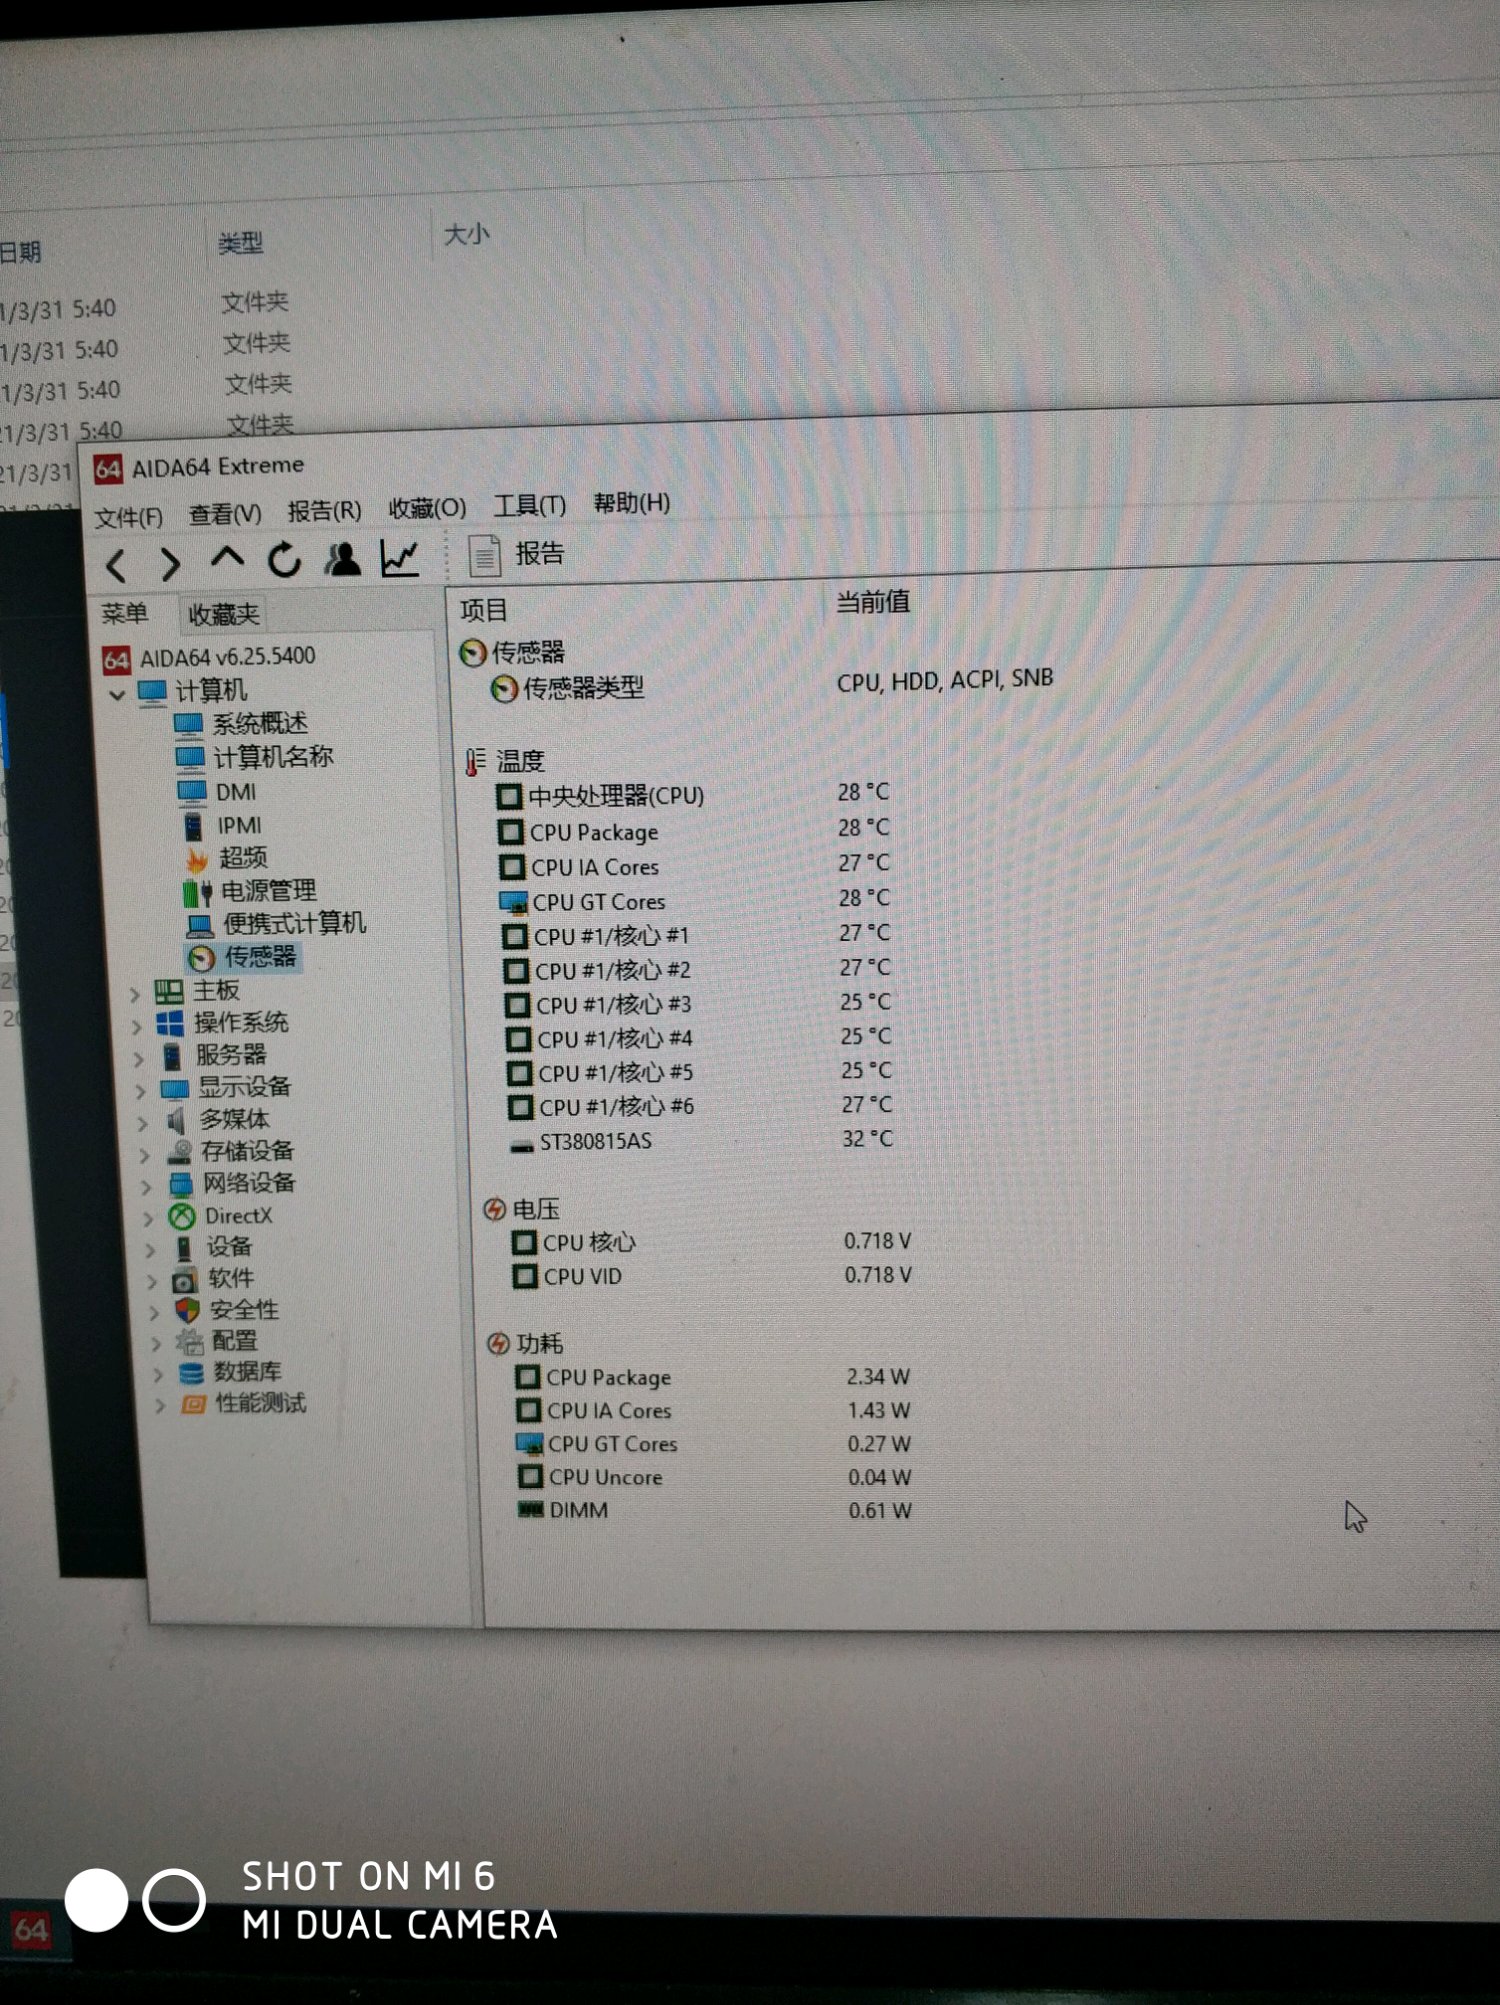Select the CPU 核心 voltage row
Screen dimensions: 1500x2005
click(x=712, y=1242)
